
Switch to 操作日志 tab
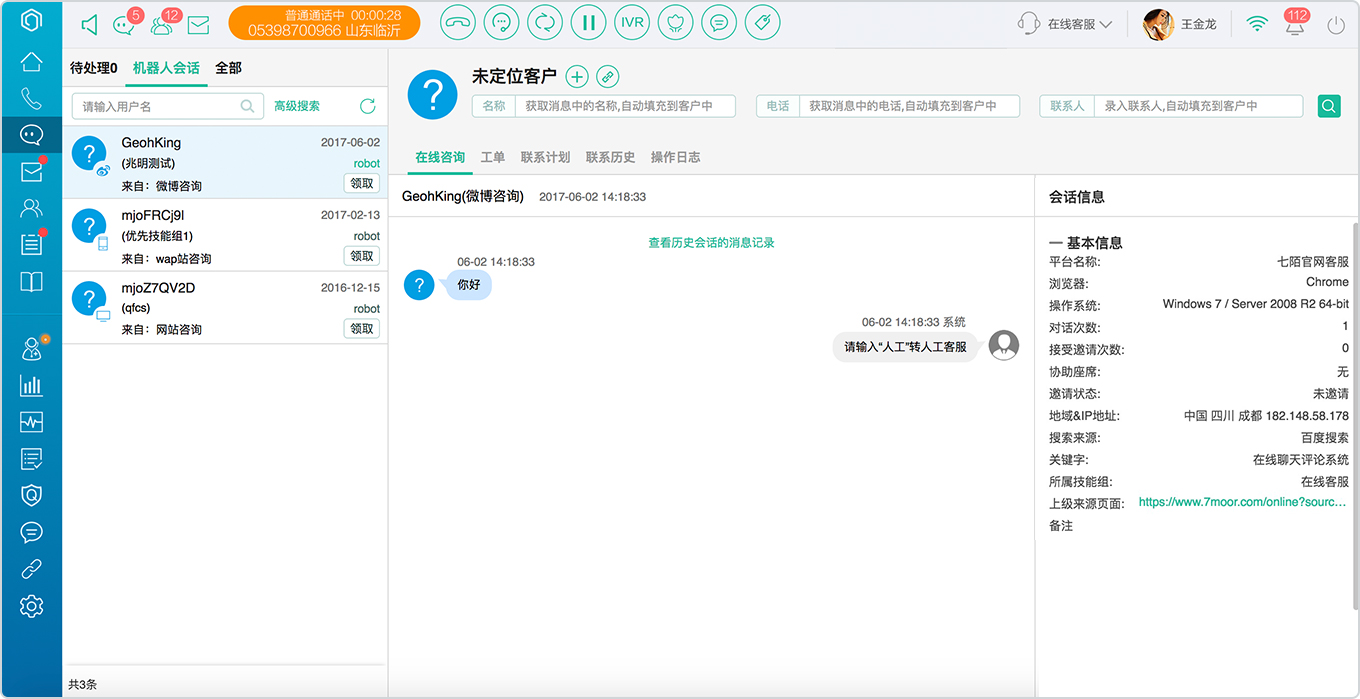coord(675,157)
